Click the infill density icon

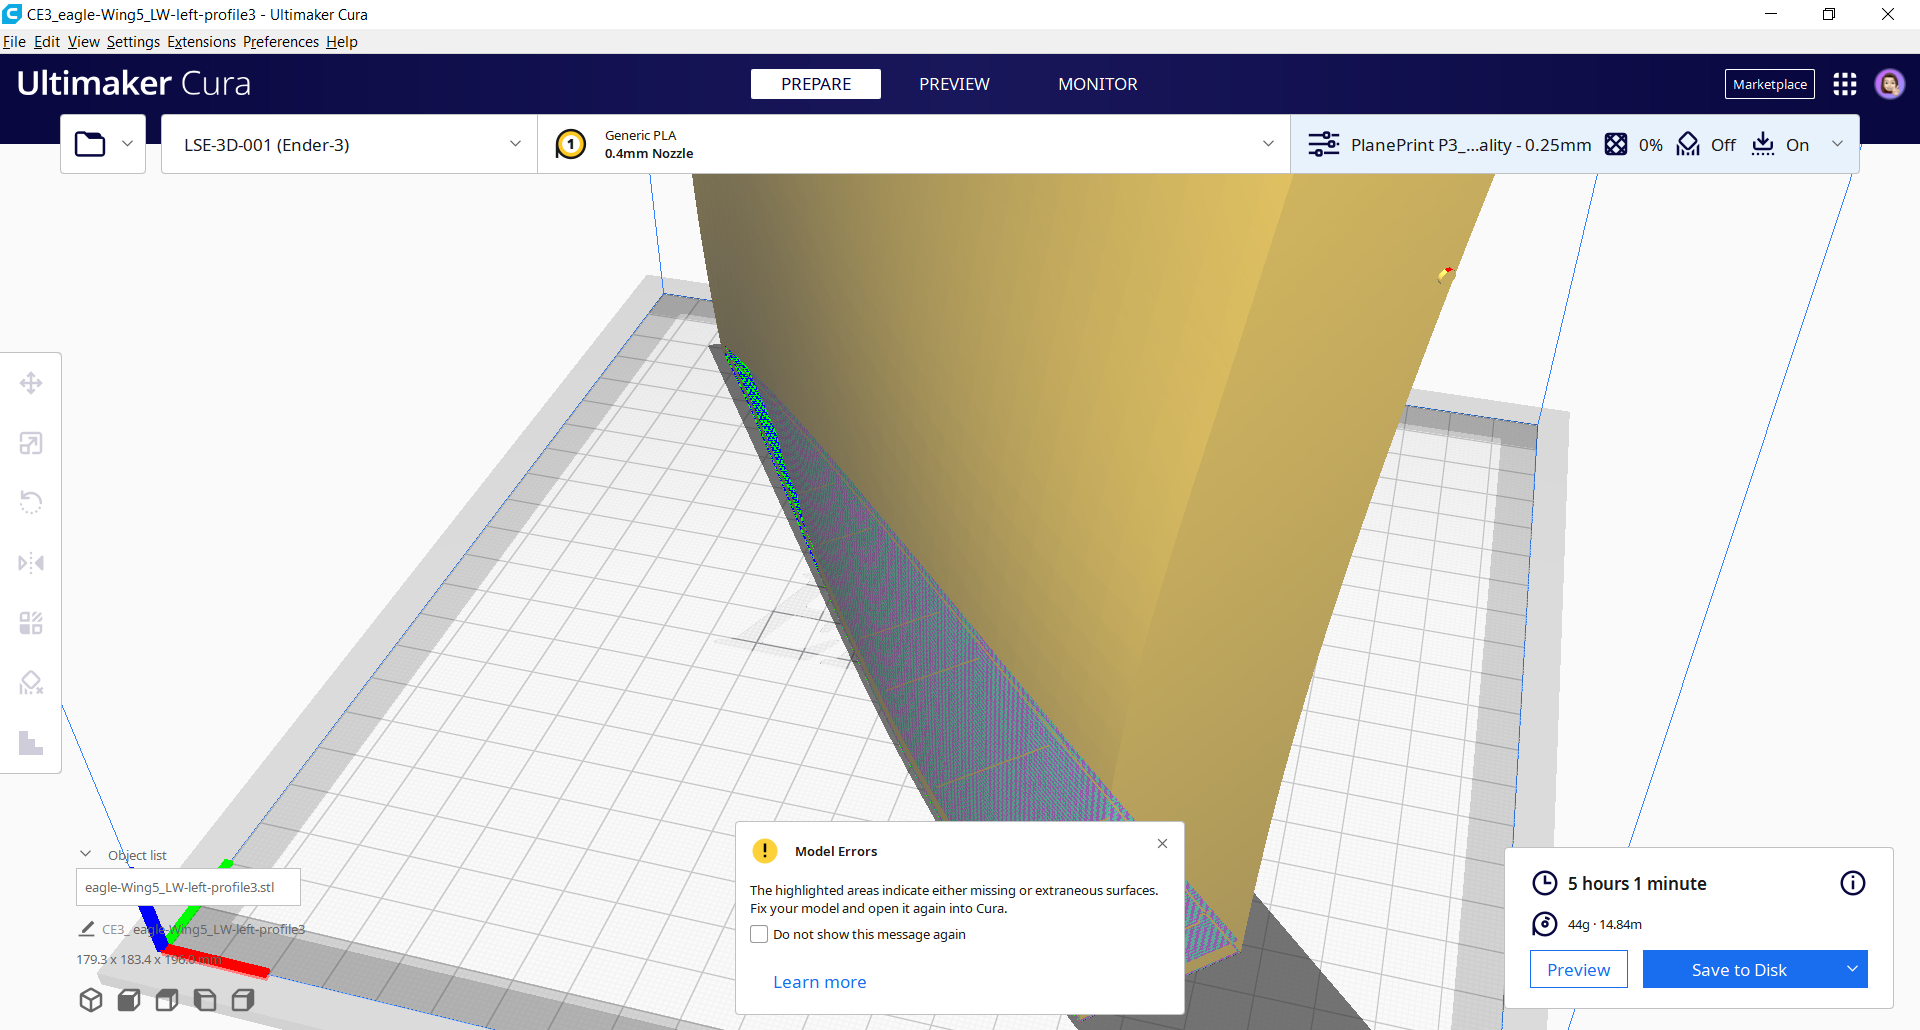pyautogui.click(x=1617, y=144)
